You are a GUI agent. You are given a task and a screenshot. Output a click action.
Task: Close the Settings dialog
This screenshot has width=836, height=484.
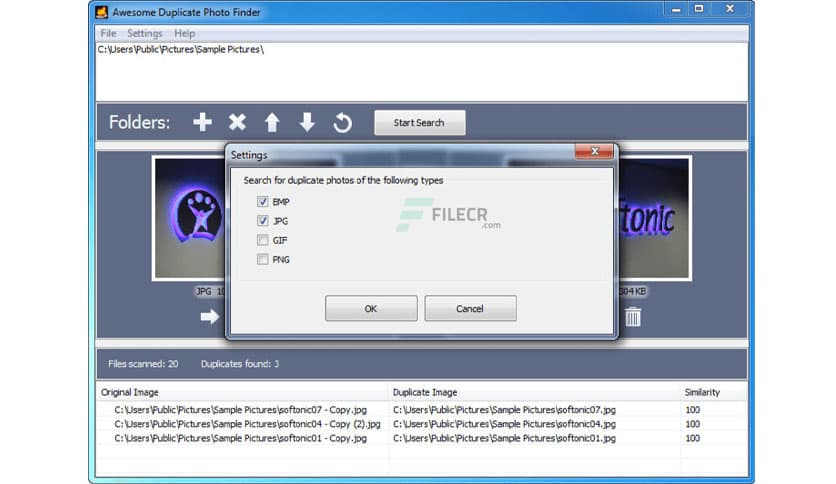[x=594, y=151]
